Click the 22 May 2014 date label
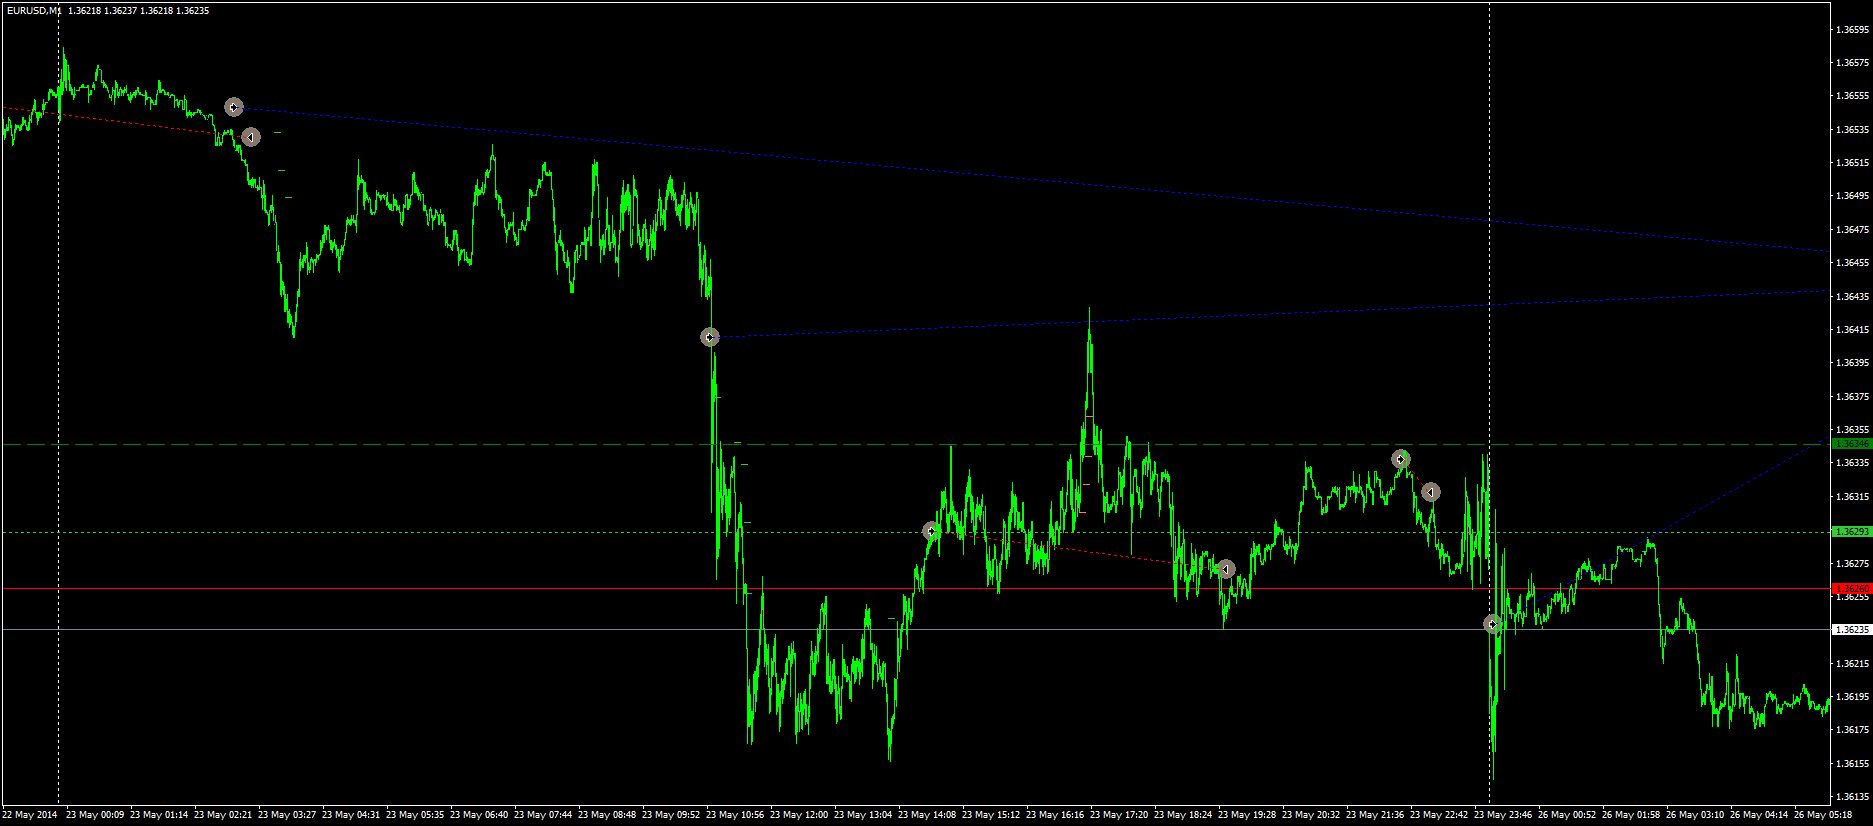 (x=30, y=815)
